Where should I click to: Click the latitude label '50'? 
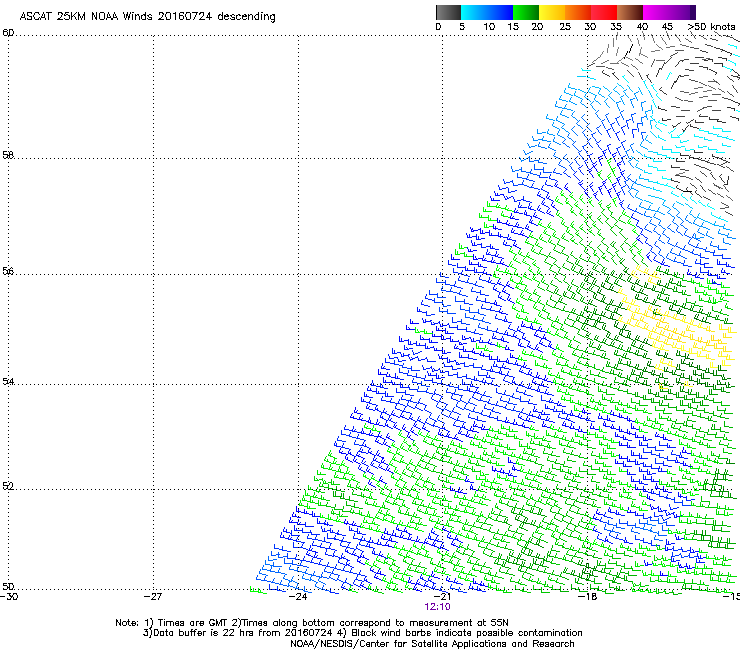tap(8, 587)
